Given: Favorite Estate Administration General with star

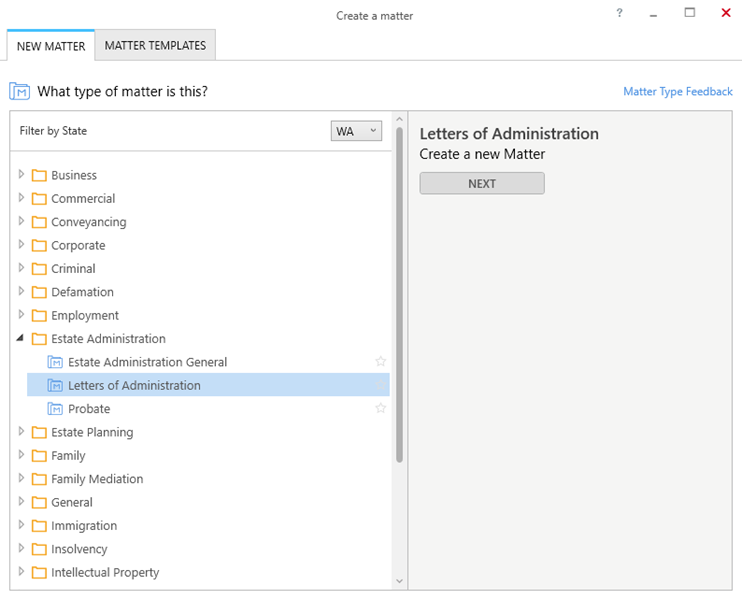Looking at the screenshot, I should (x=380, y=362).
